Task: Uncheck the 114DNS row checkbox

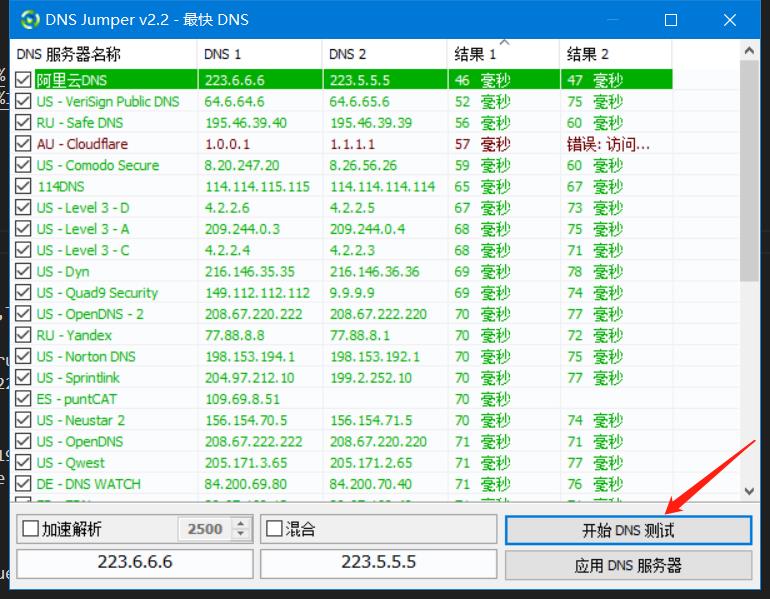Action: click(x=24, y=186)
